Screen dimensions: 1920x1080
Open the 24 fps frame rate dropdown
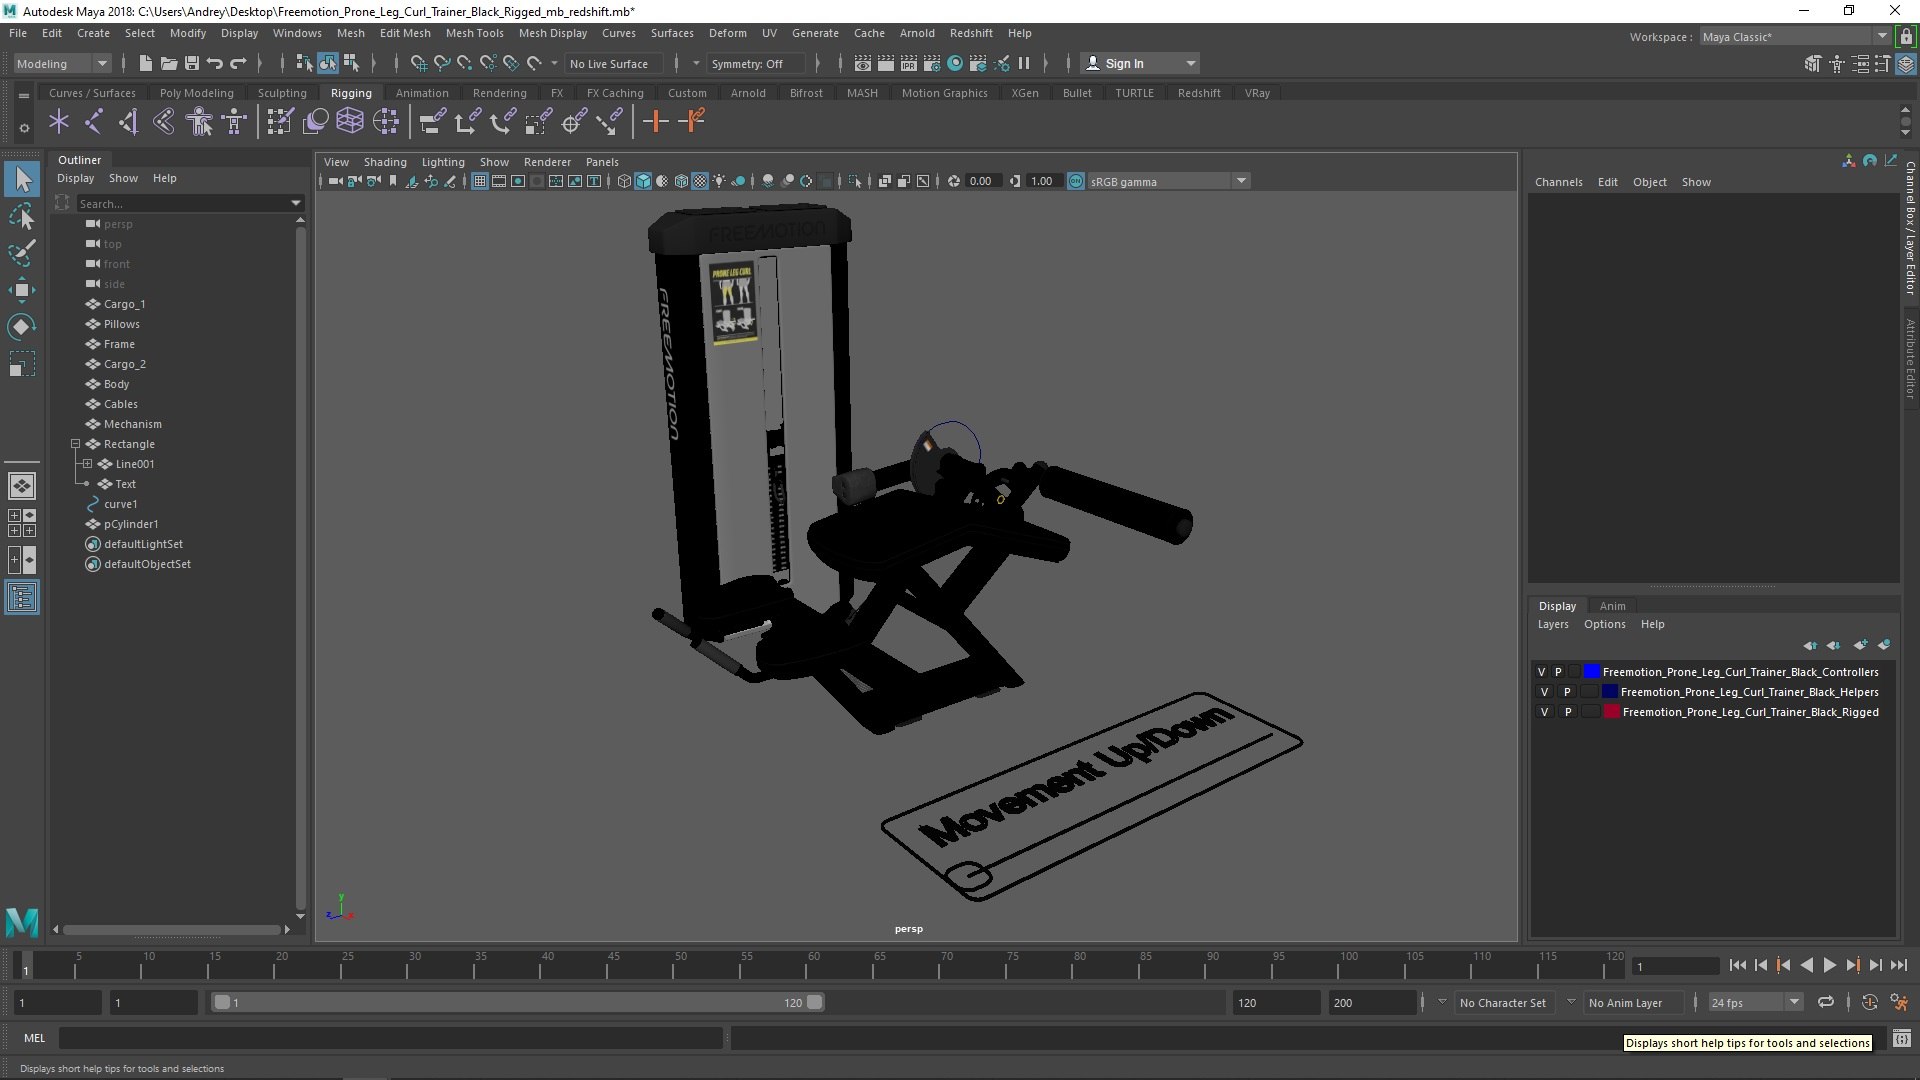(1754, 1002)
